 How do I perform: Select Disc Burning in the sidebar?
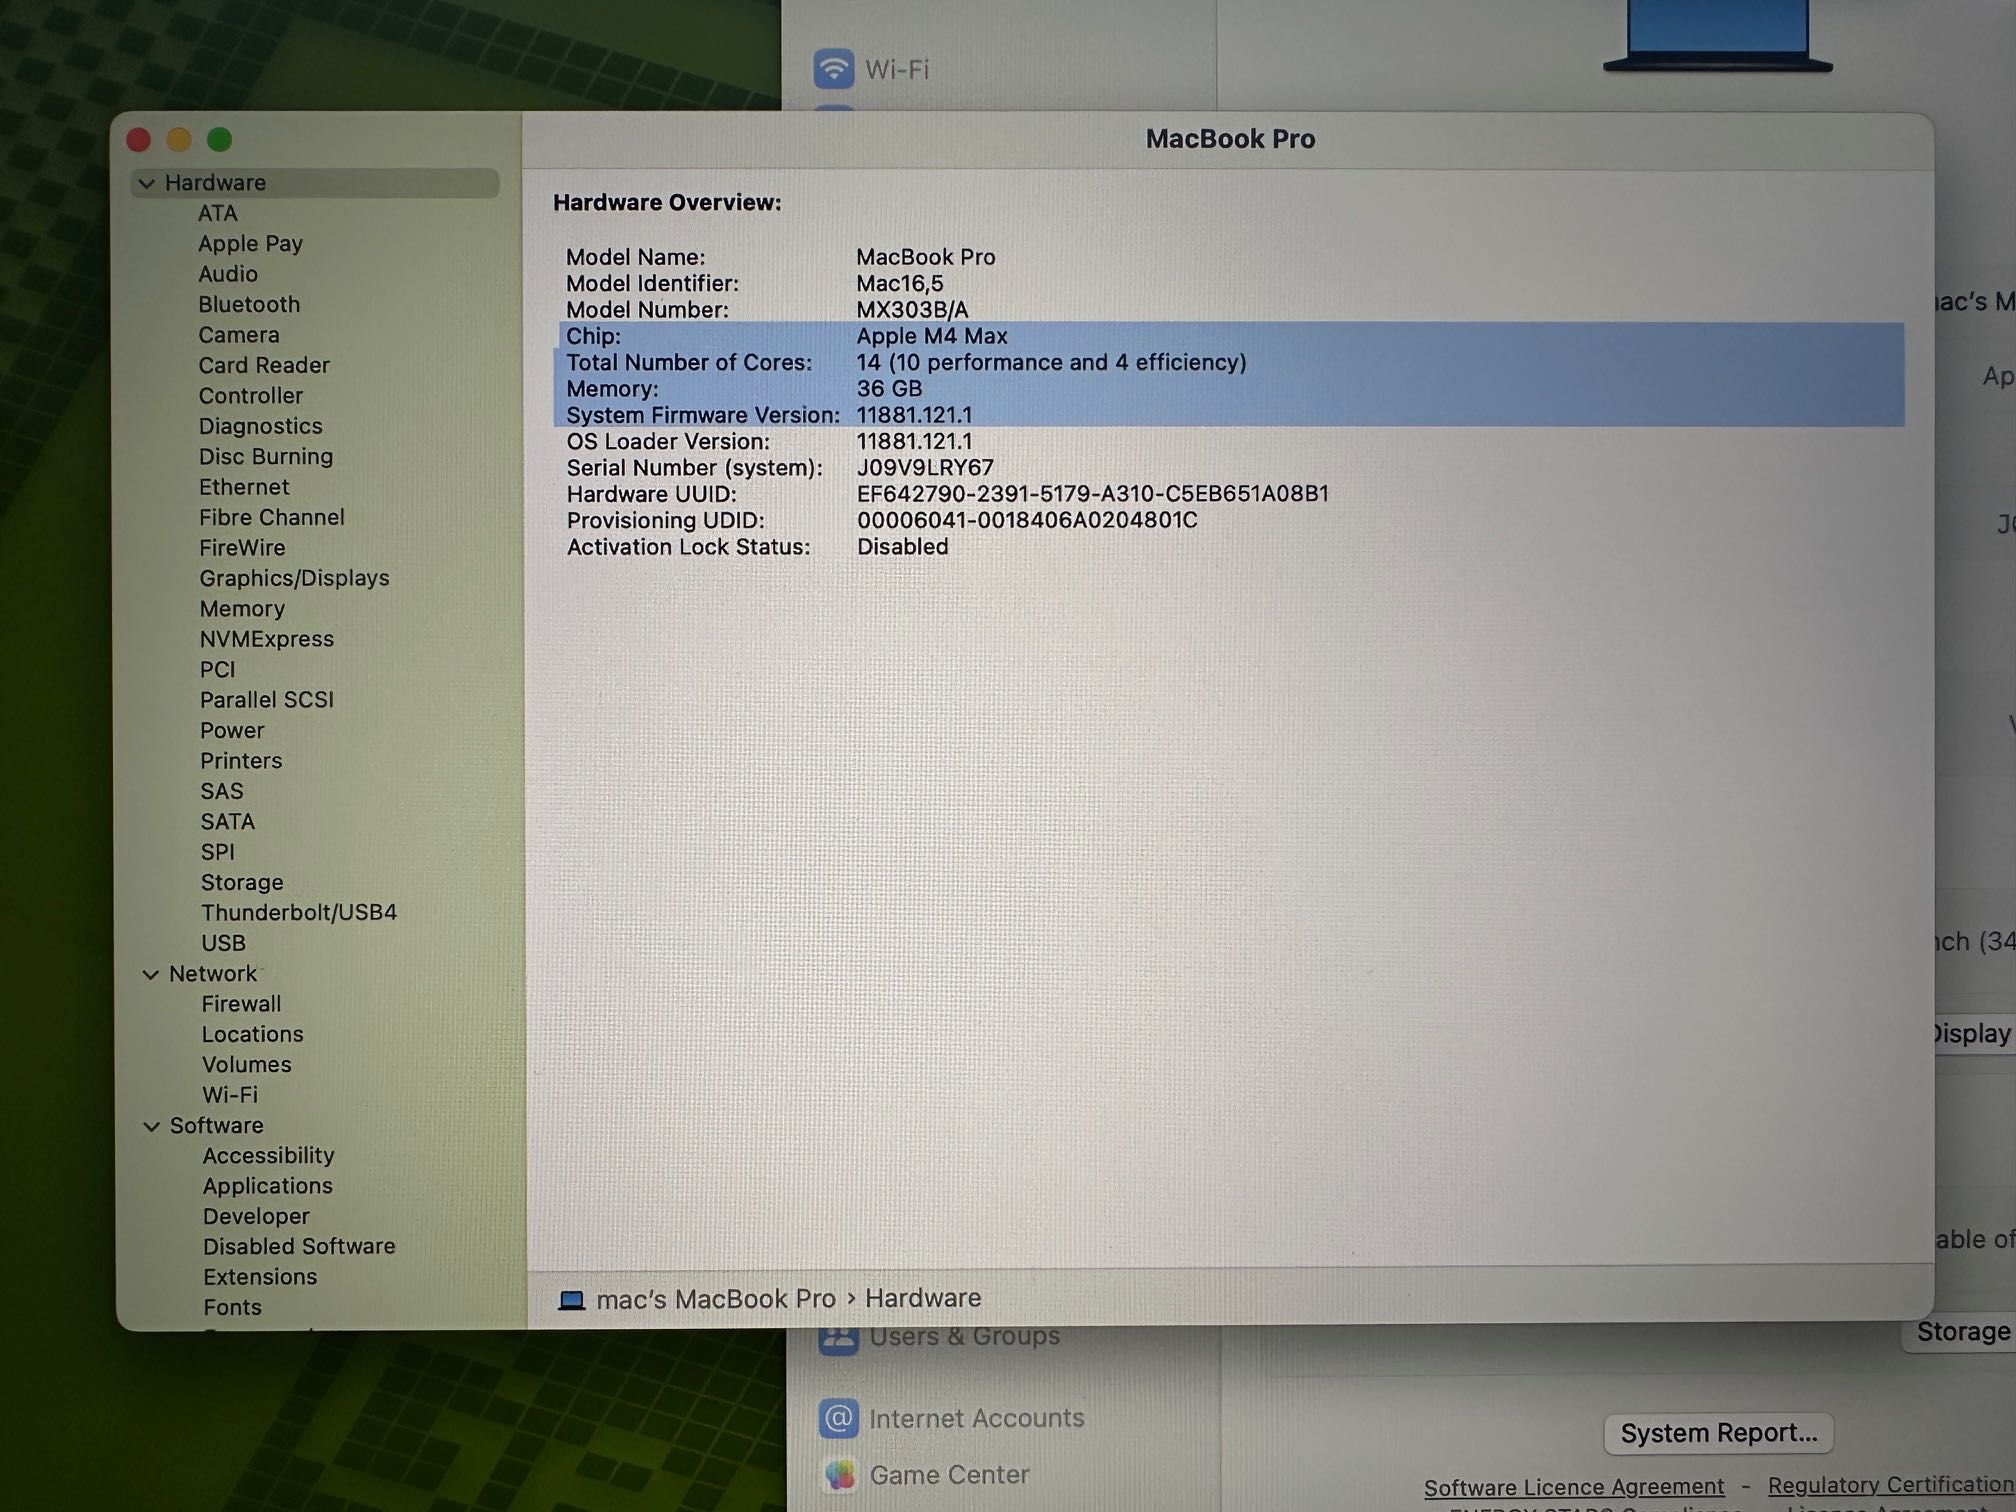point(266,457)
